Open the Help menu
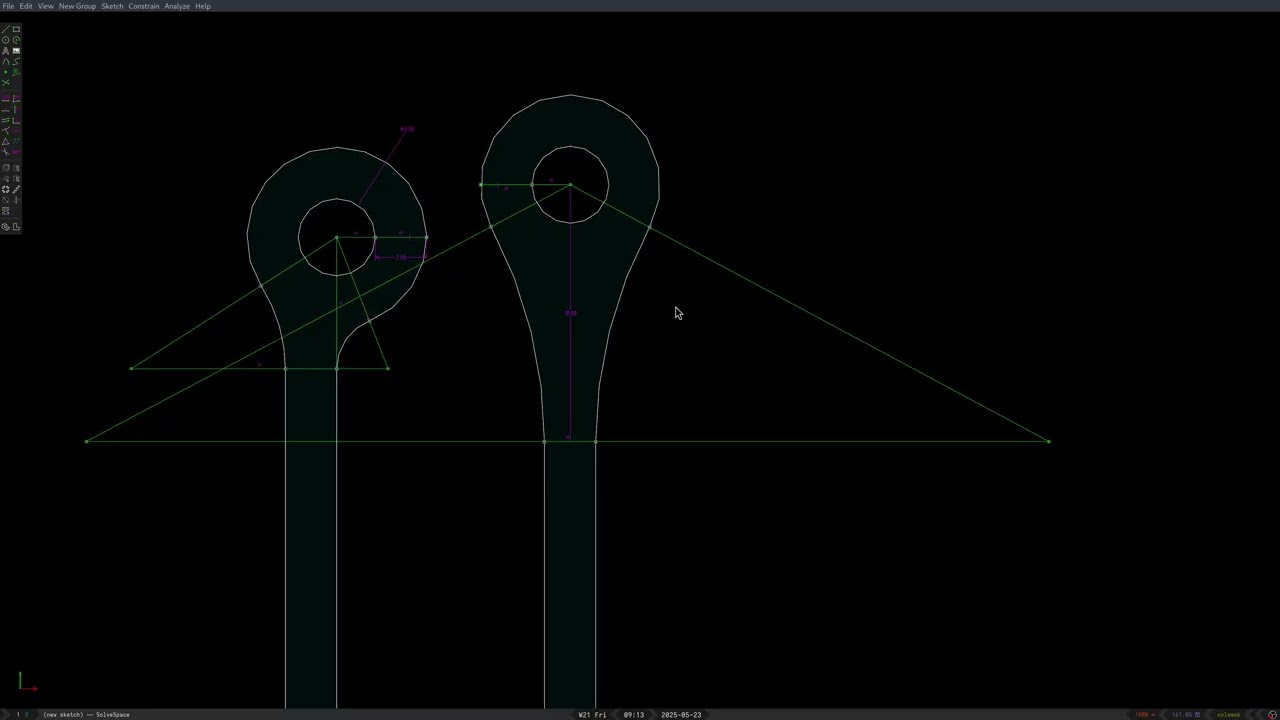This screenshot has height=720, width=1280. [203, 6]
